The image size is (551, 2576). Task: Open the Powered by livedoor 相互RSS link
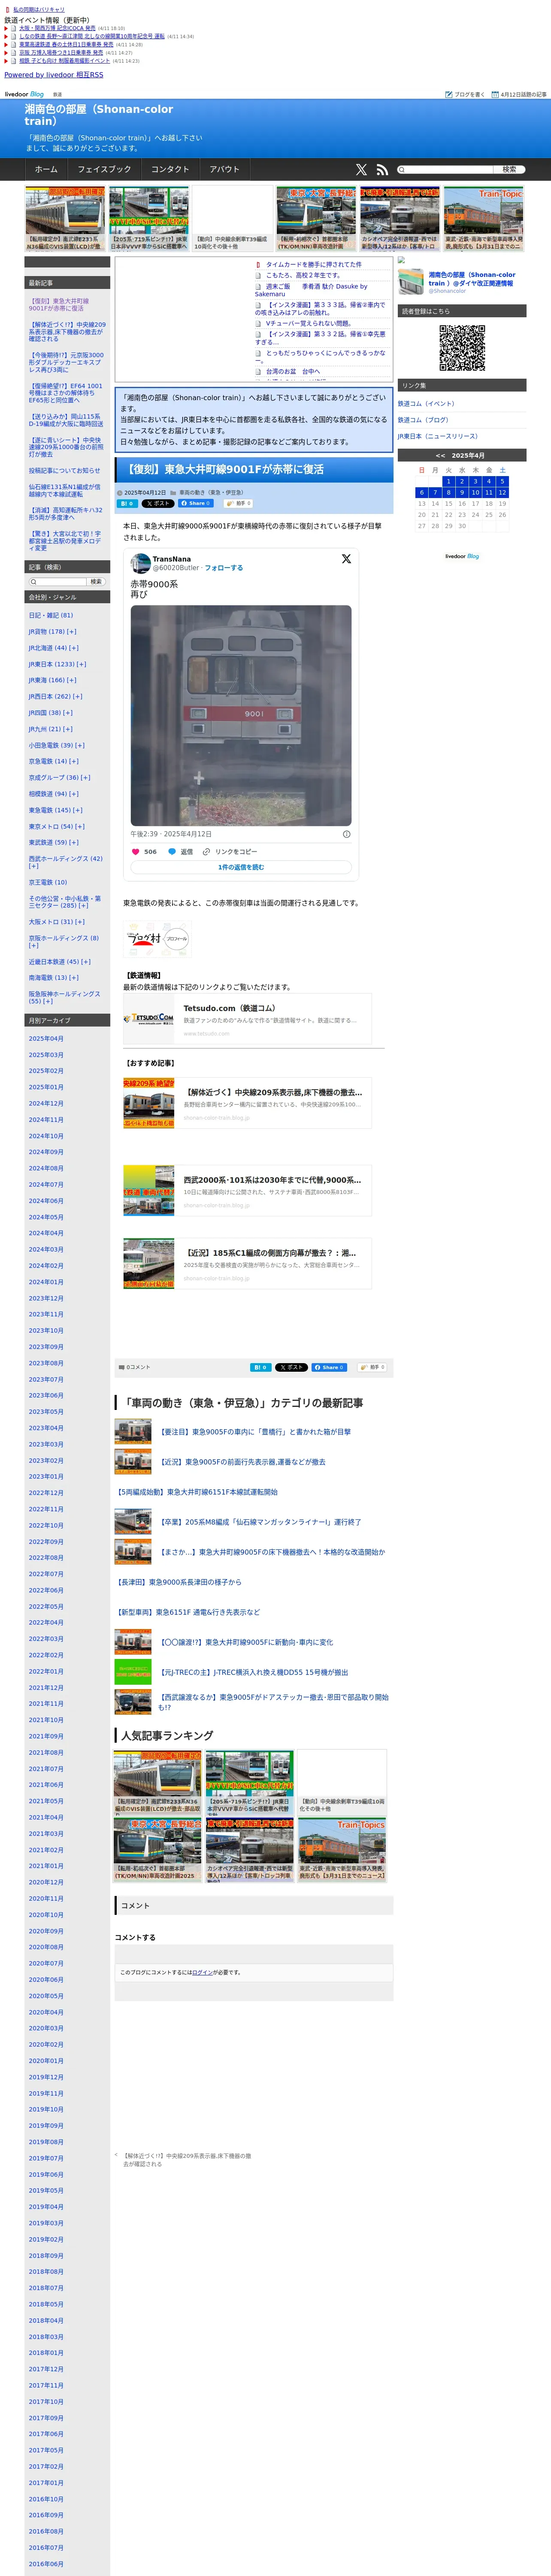[54, 75]
